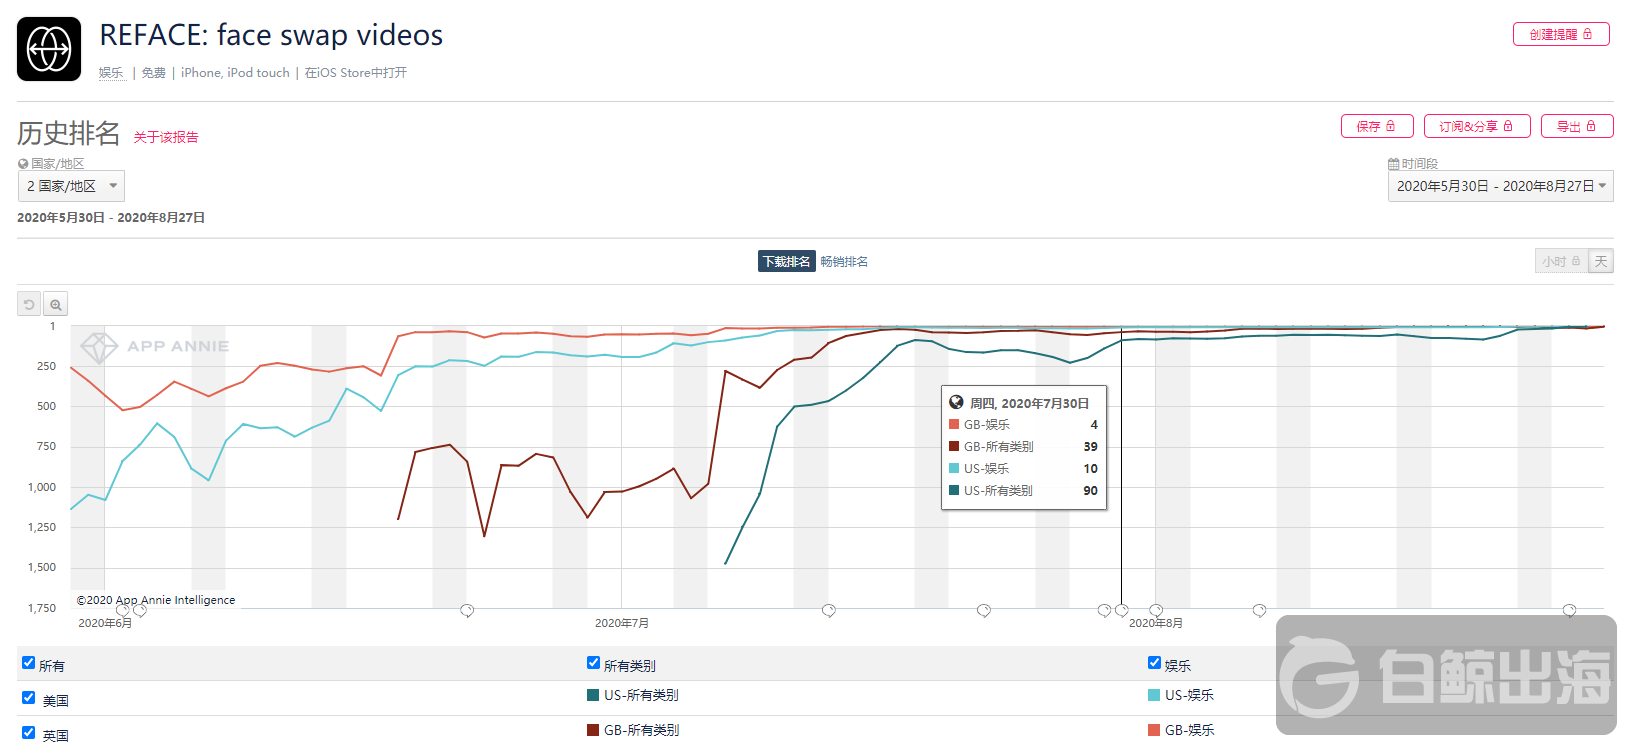
Task: Toggle the 美国 country checkbox
Action: coord(29,698)
